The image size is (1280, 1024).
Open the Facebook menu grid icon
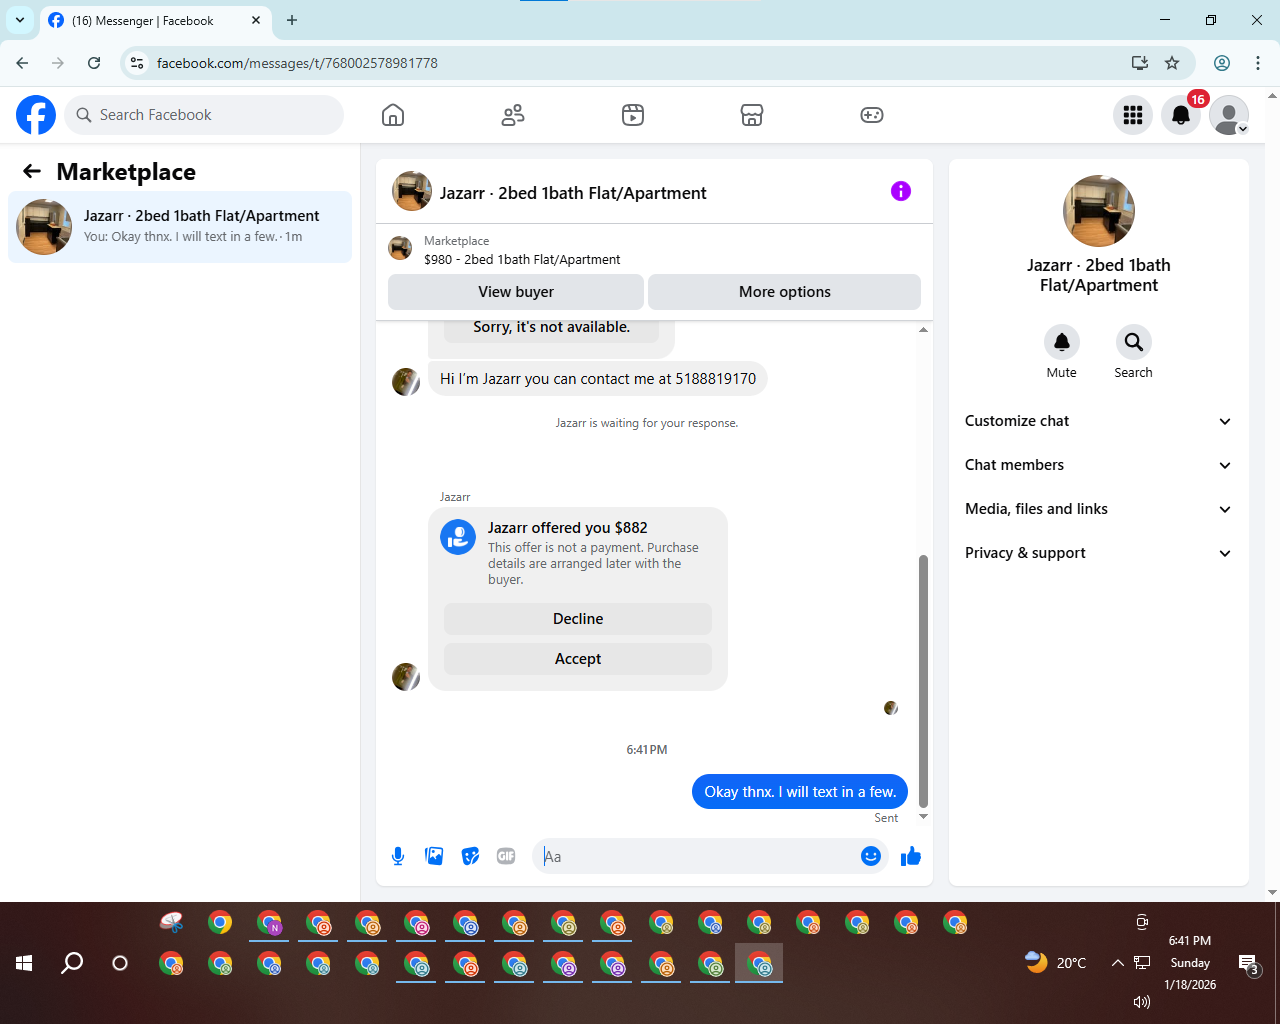coord(1133,115)
